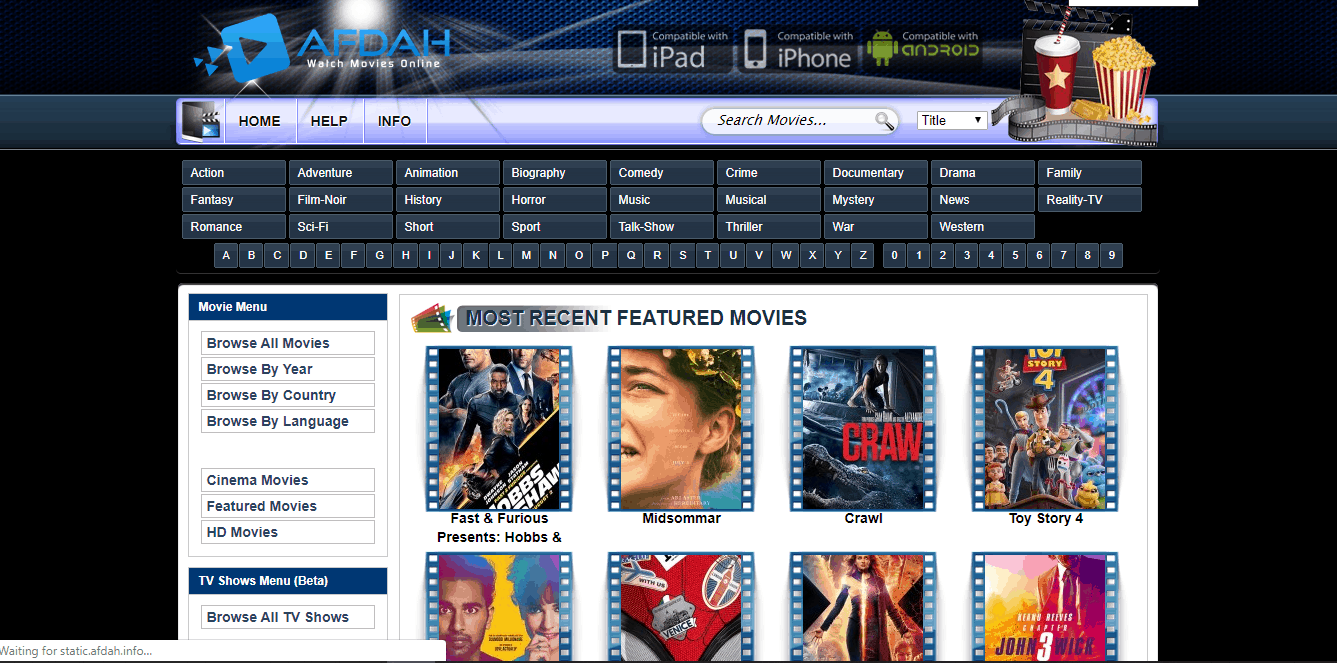Choose the Drama genre
The image size is (1337, 663).
coord(983,173)
